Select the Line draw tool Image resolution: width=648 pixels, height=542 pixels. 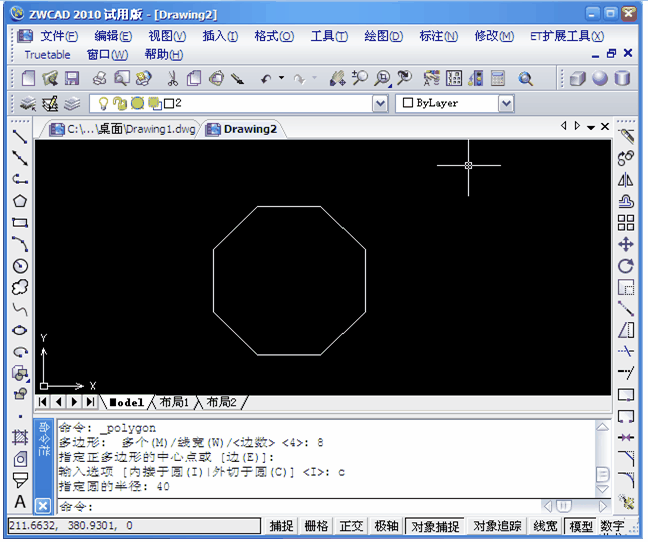pos(20,137)
